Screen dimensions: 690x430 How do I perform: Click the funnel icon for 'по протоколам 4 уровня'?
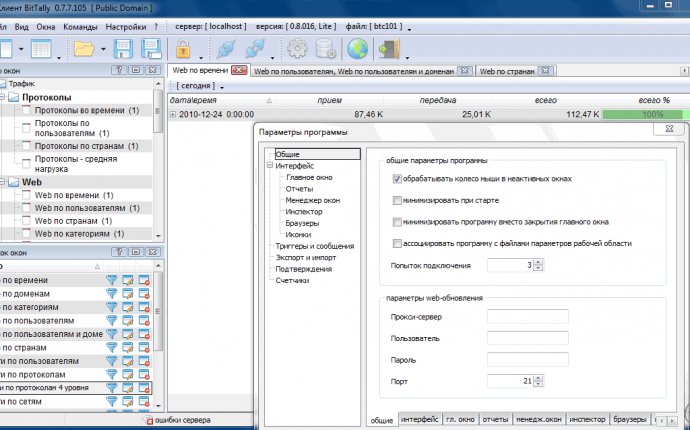(112, 388)
